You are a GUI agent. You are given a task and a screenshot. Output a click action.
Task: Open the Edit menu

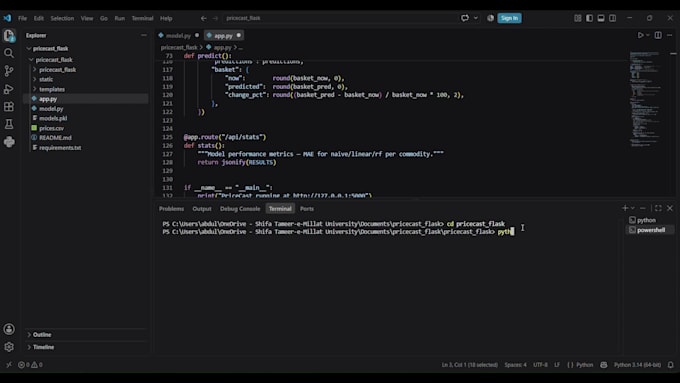pos(39,18)
